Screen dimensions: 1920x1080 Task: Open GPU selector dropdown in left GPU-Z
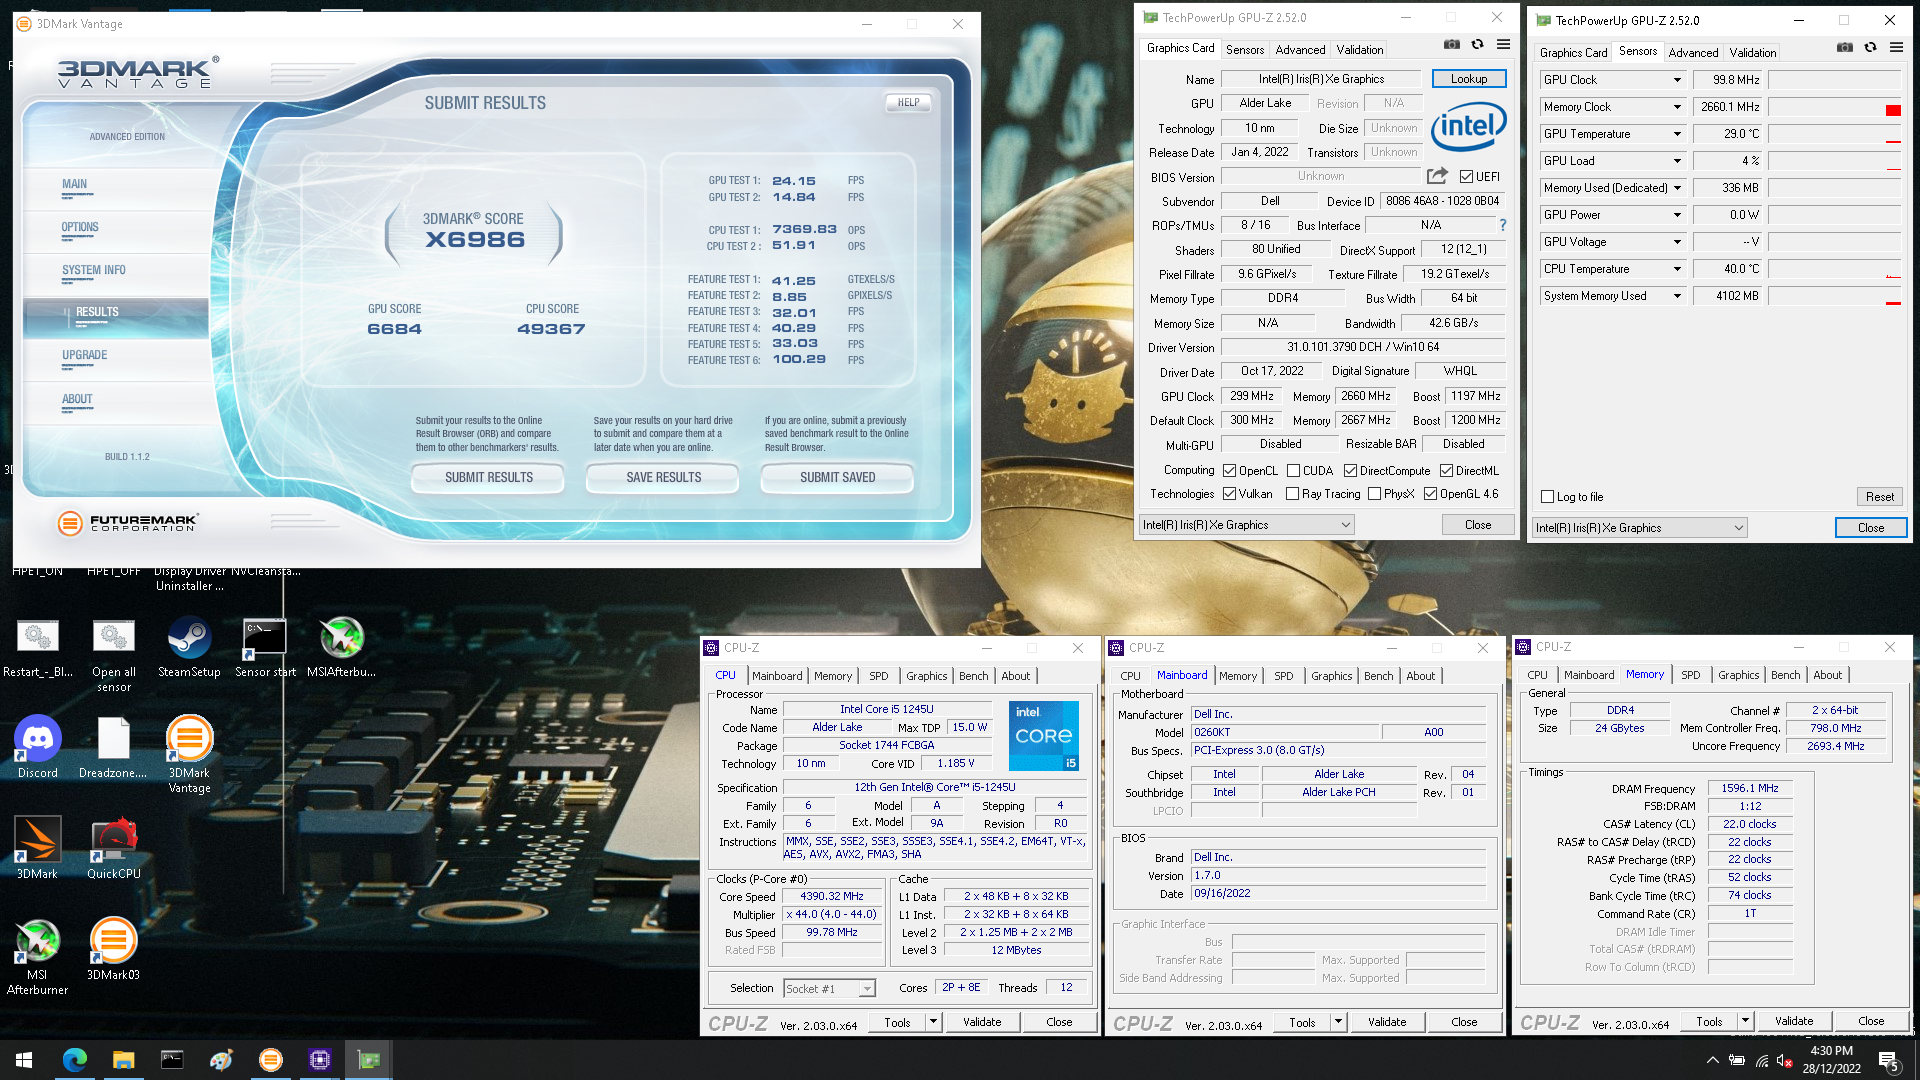click(1247, 525)
